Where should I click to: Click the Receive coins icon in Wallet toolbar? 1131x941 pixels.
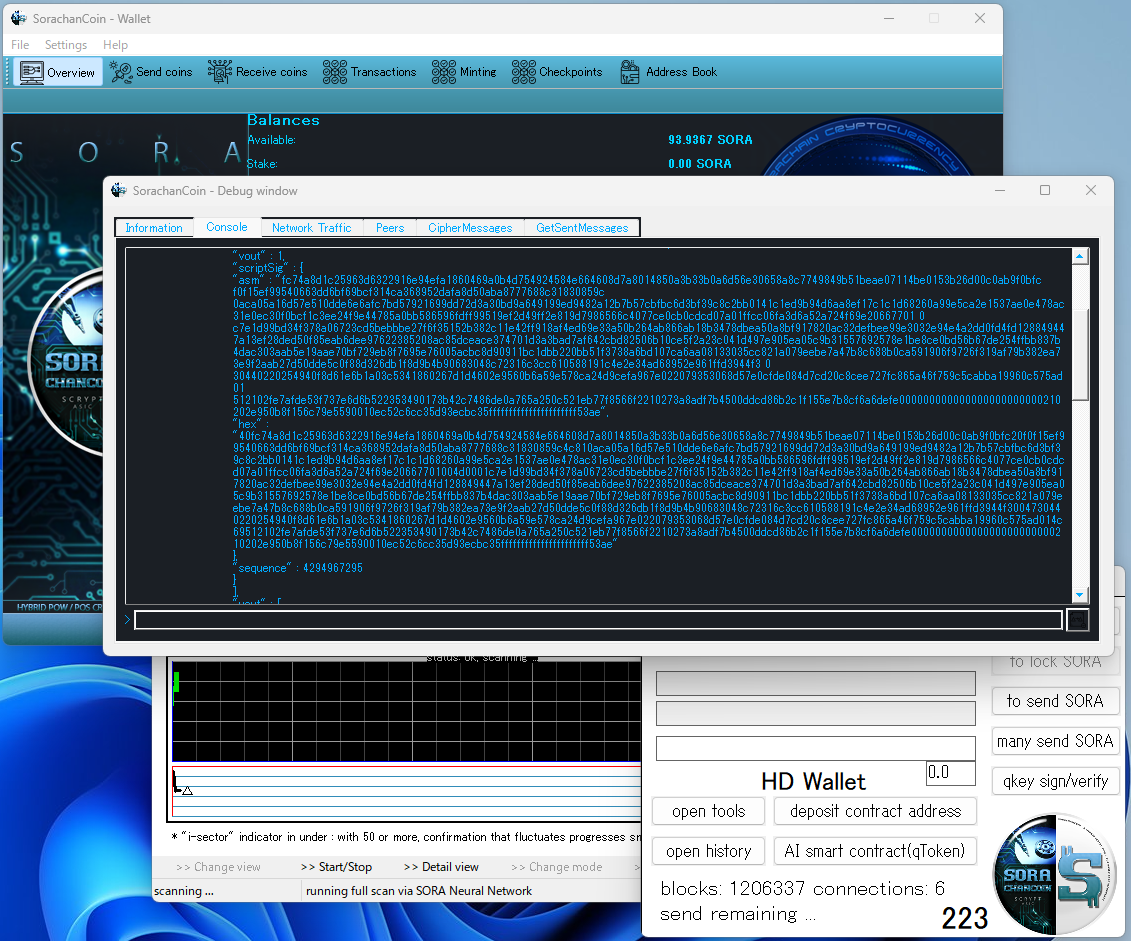click(219, 72)
